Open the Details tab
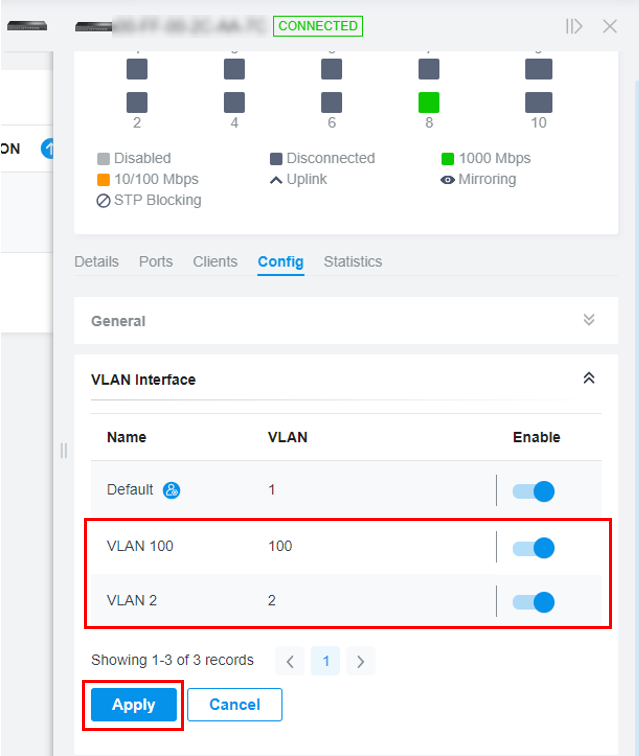This screenshot has height=756, width=639. point(96,261)
